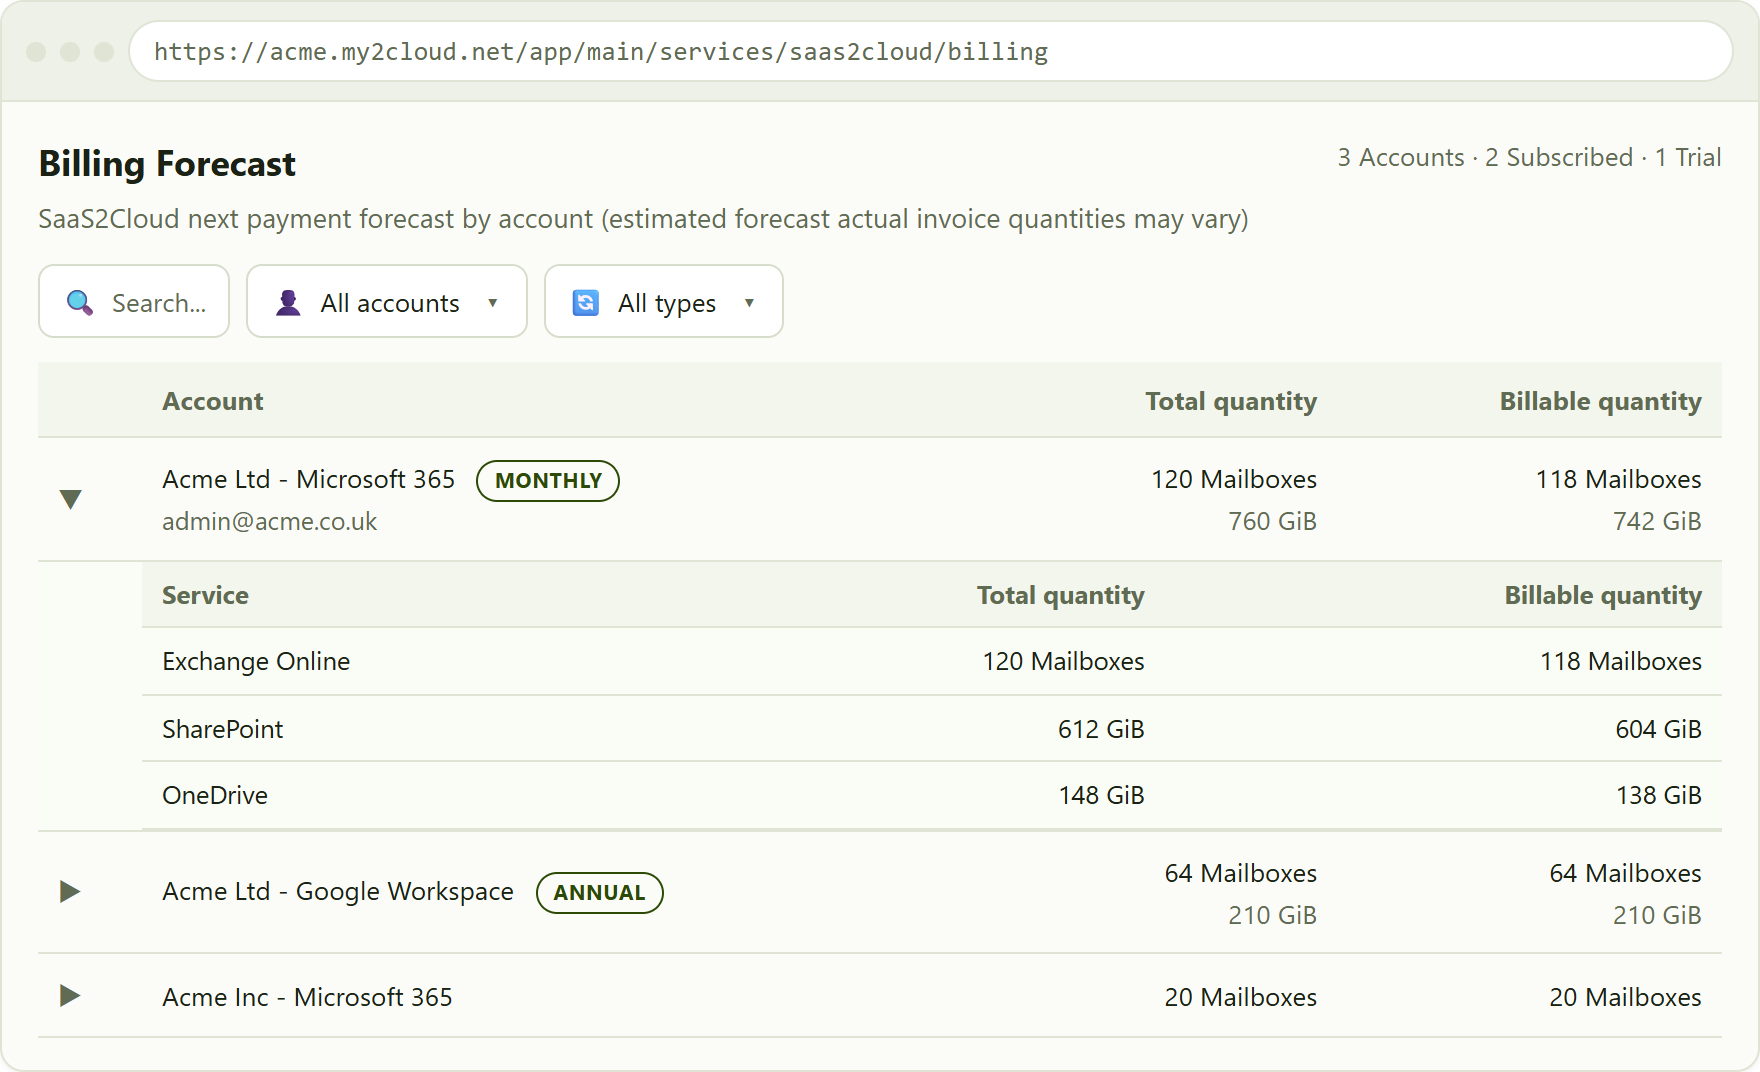Click the admin@acme.co.uk email
Screen dimensions: 1760x1072
[x=270, y=521]
